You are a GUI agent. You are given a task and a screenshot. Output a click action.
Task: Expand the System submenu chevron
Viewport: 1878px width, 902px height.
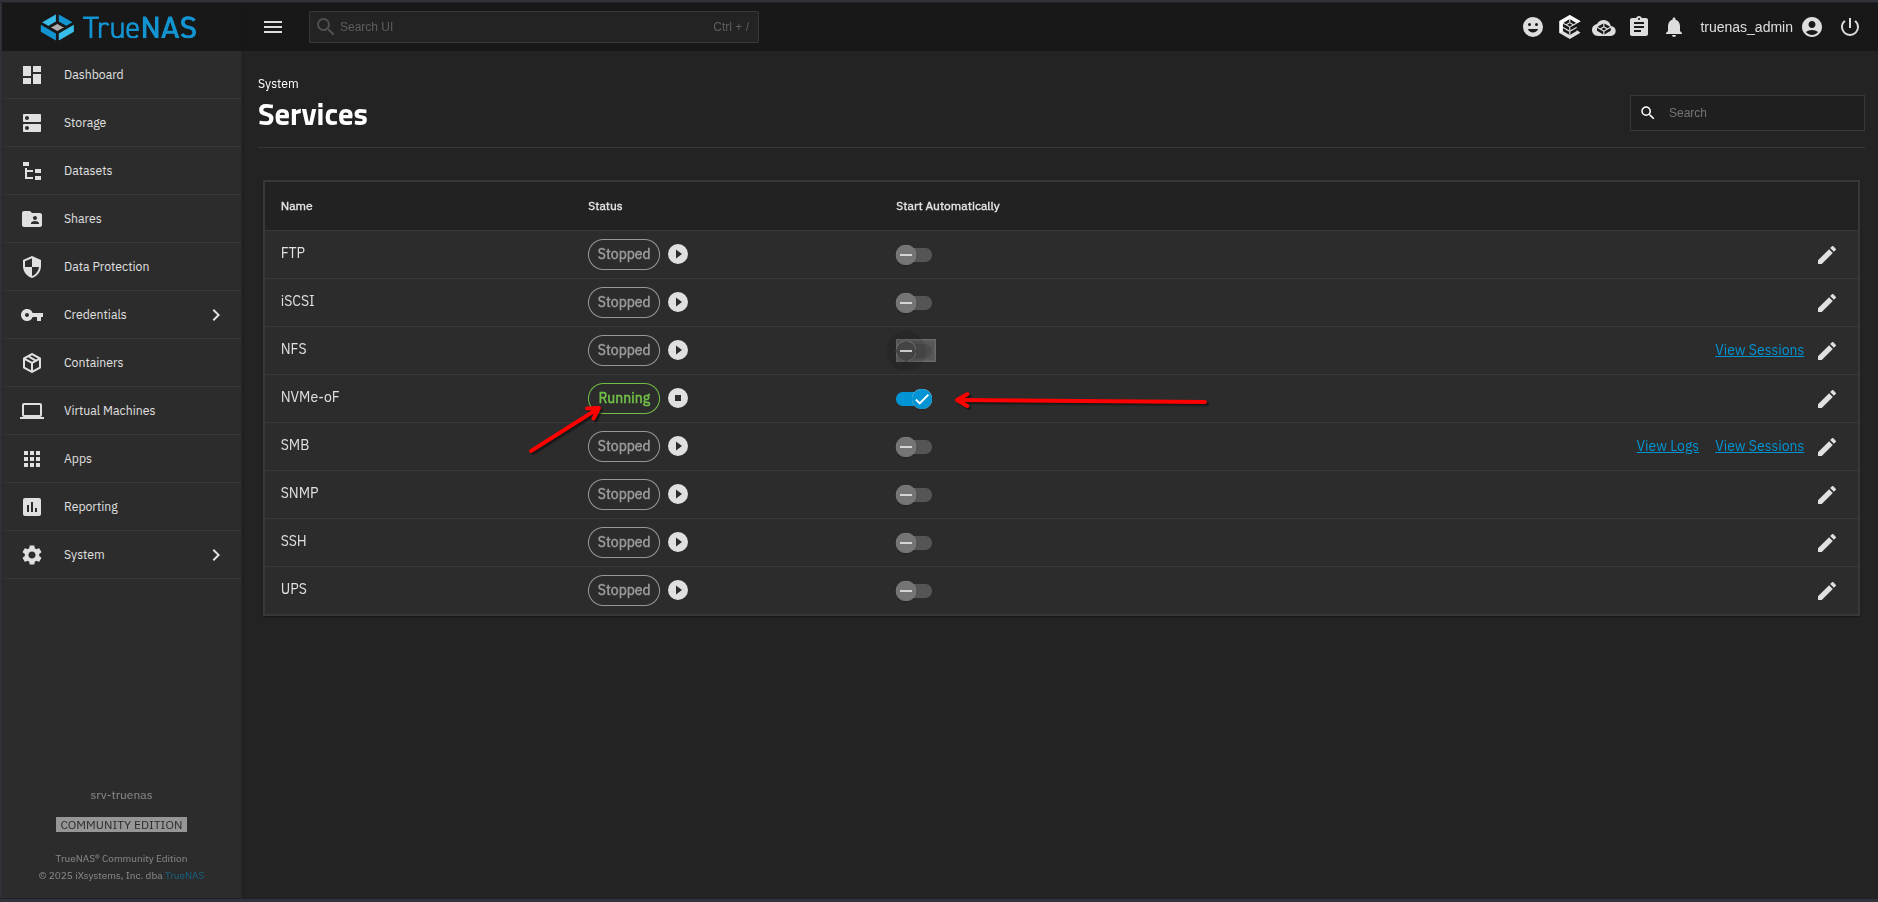coord(216,555)
